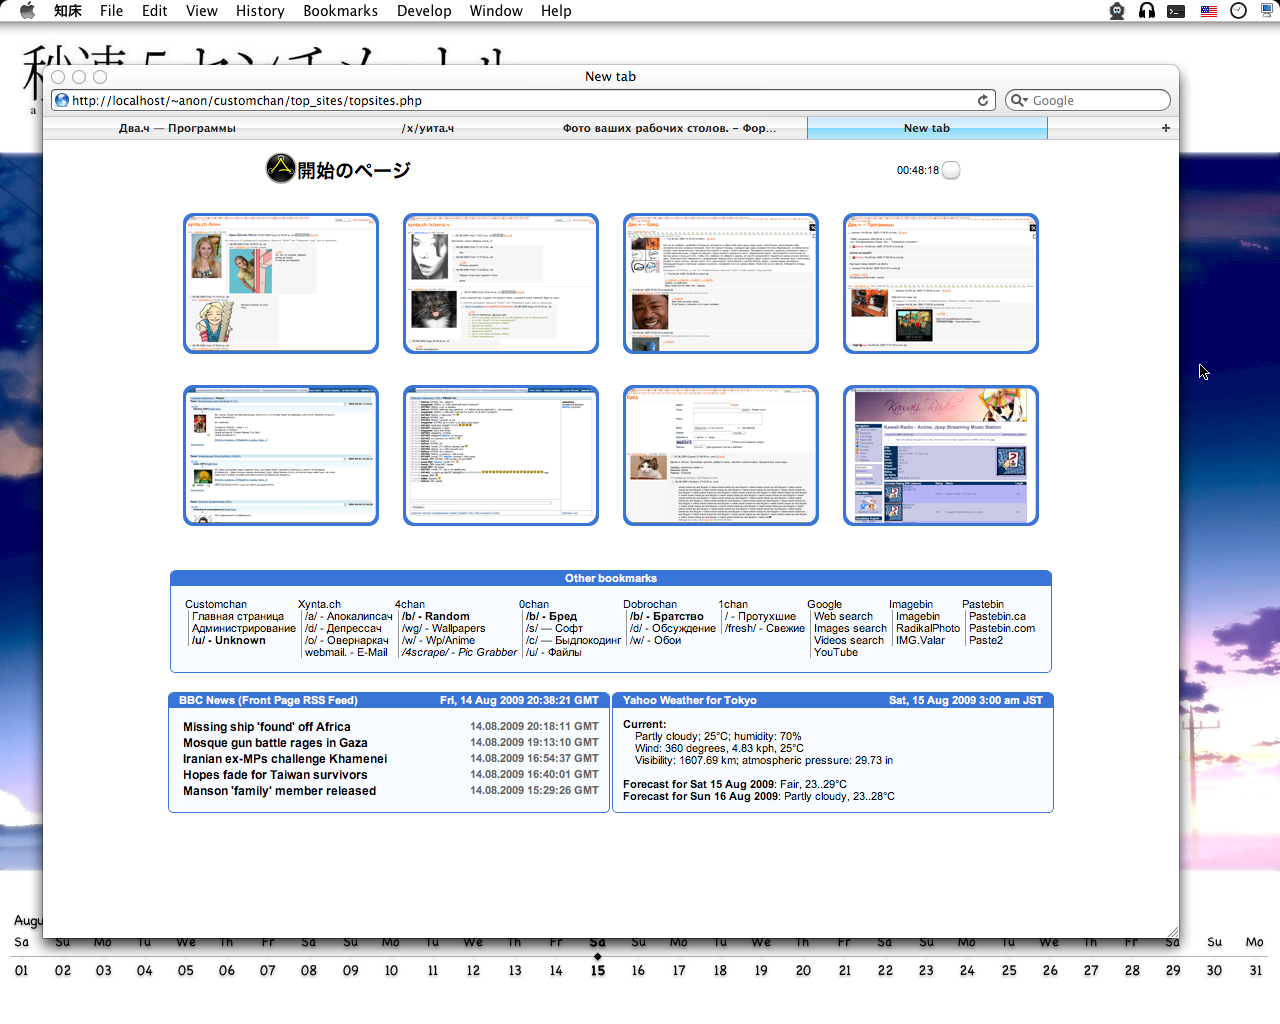Select day 15 on the desktop calendar strip
This screenshot has width=1280, height=1024.
[x=598, y=970]
